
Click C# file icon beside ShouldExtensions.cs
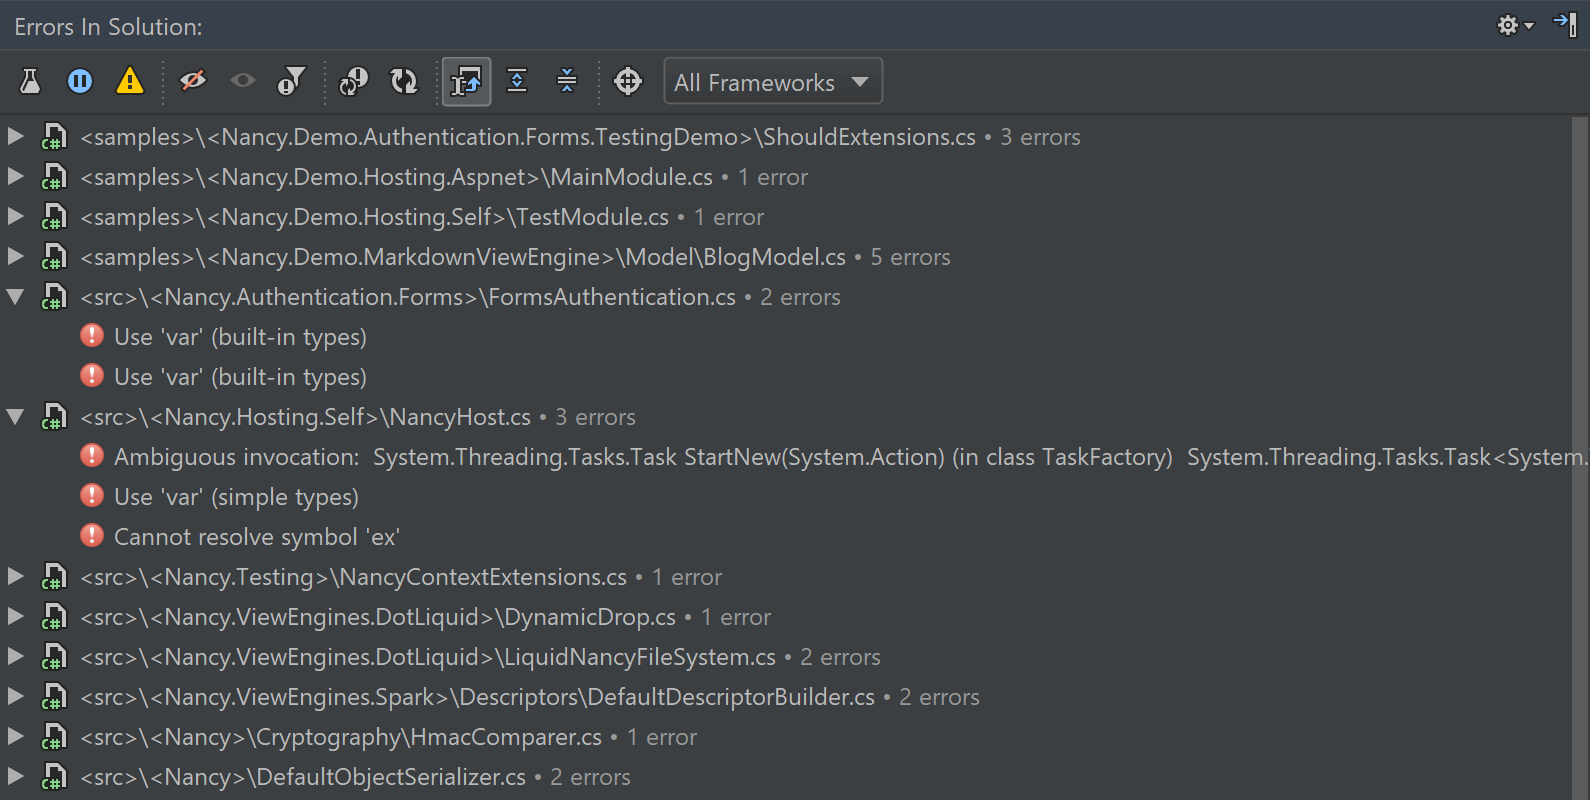tap(53, 137)
